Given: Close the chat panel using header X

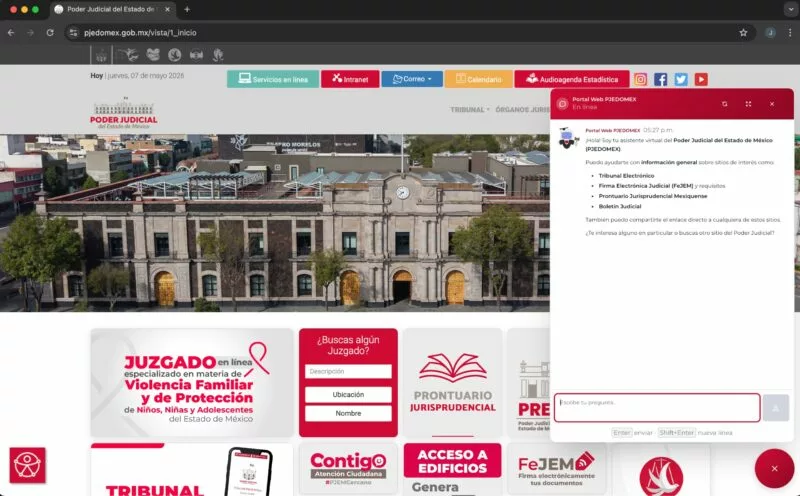Looking at the screenshot, I should point(772,104).
